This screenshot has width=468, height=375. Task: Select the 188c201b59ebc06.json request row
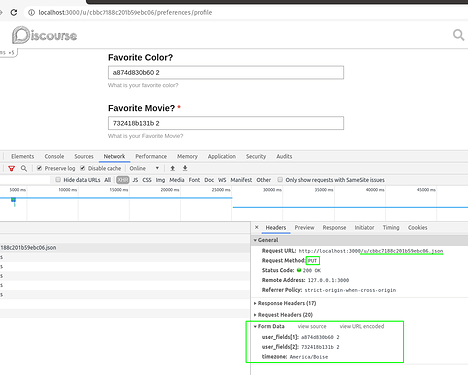125,248
